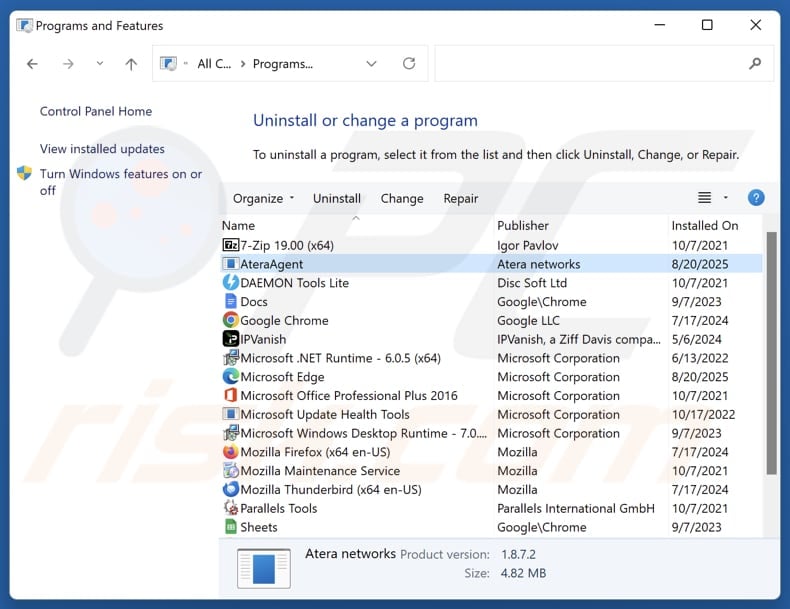The image size is (790, 609).
Task: Open the Organize dropdown menu
Action: pos(263,198)
